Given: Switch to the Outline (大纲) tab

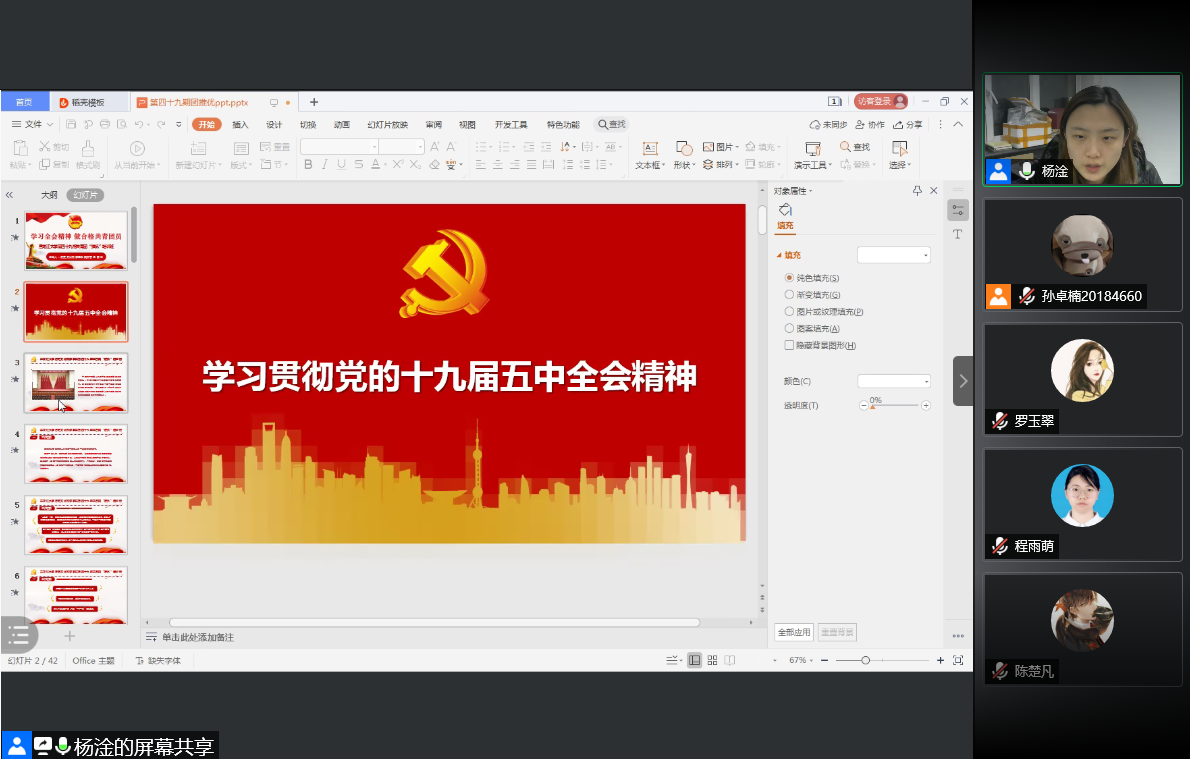Looking at the screenshot, I should (x=49, y=195).
